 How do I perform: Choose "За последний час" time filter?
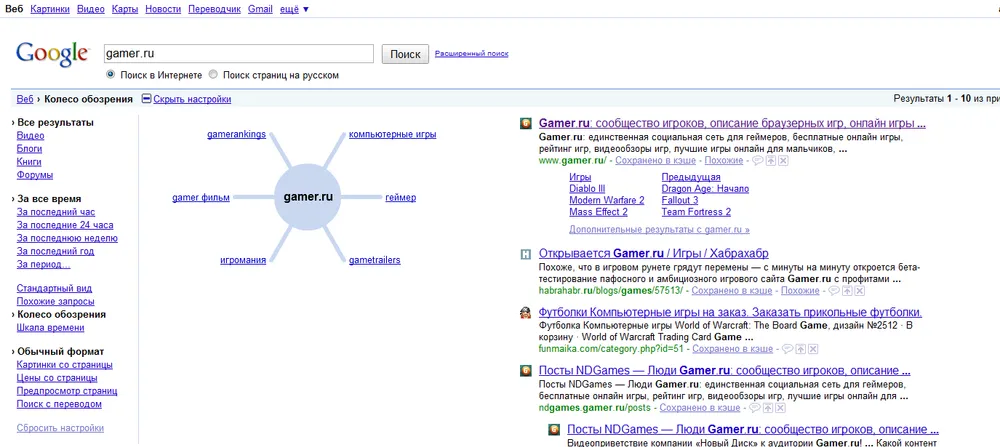(x=56, y=213)
